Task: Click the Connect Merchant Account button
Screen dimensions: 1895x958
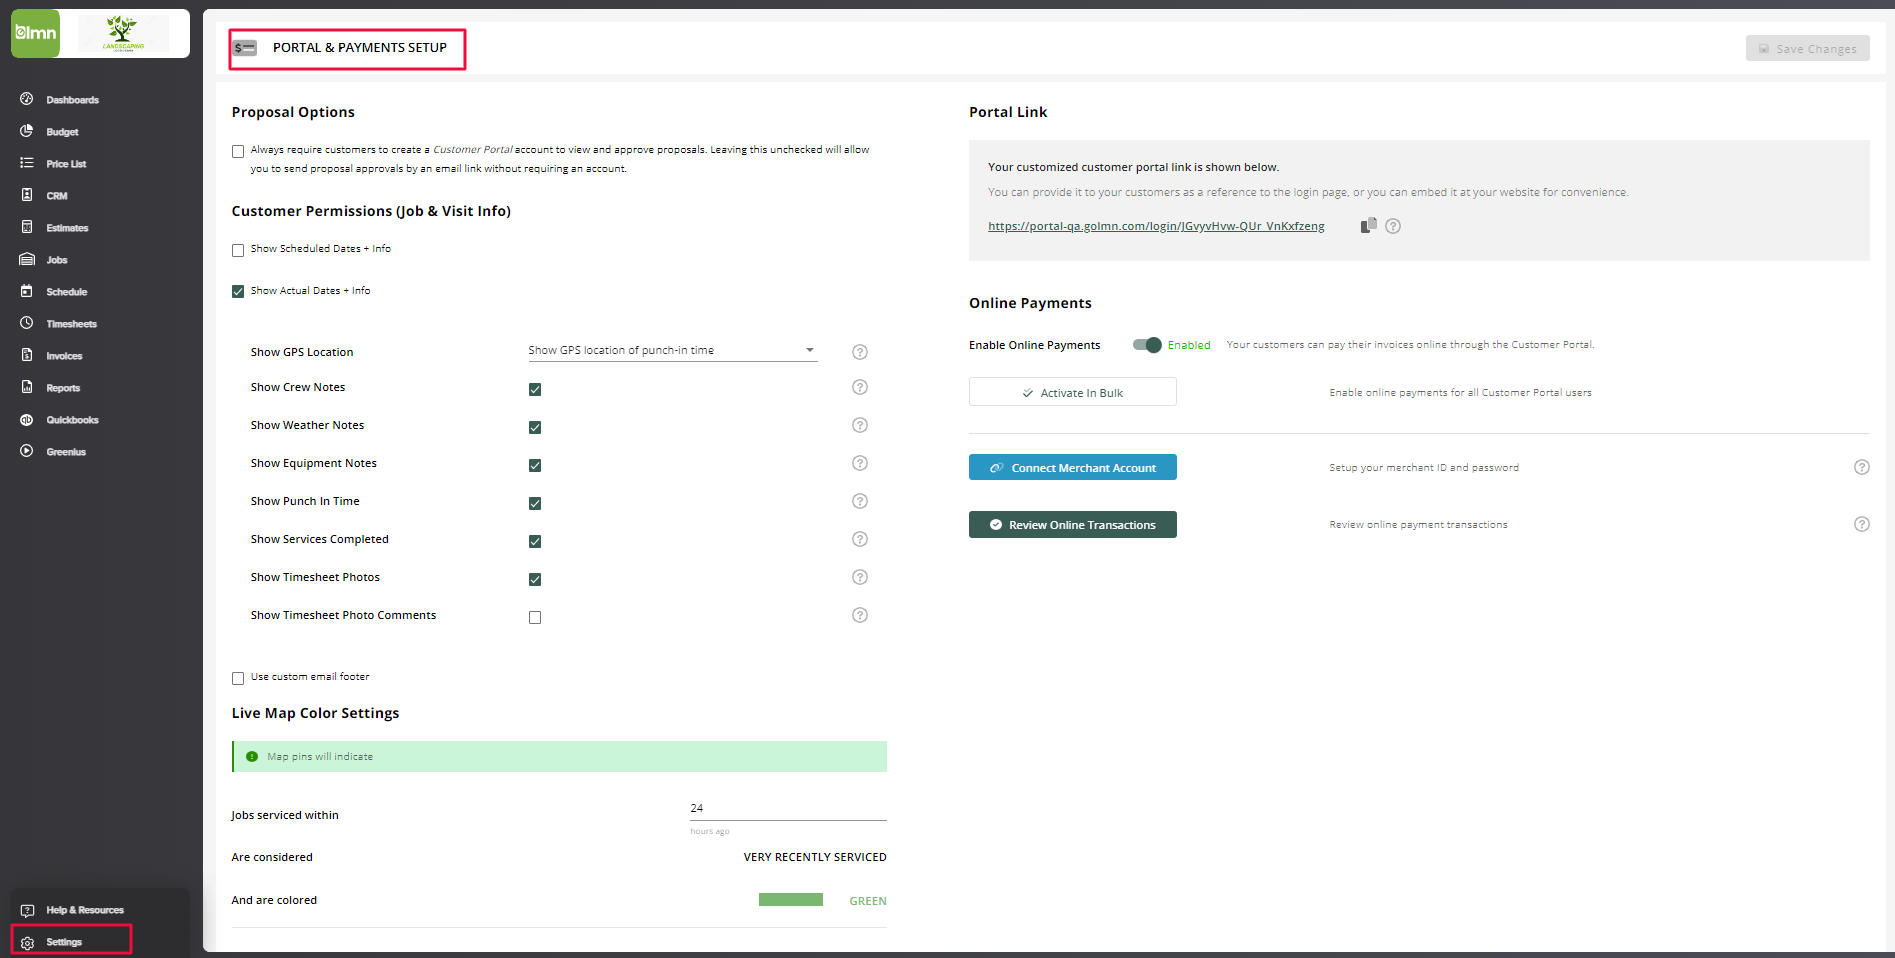Action: [x=1072, y=467]
